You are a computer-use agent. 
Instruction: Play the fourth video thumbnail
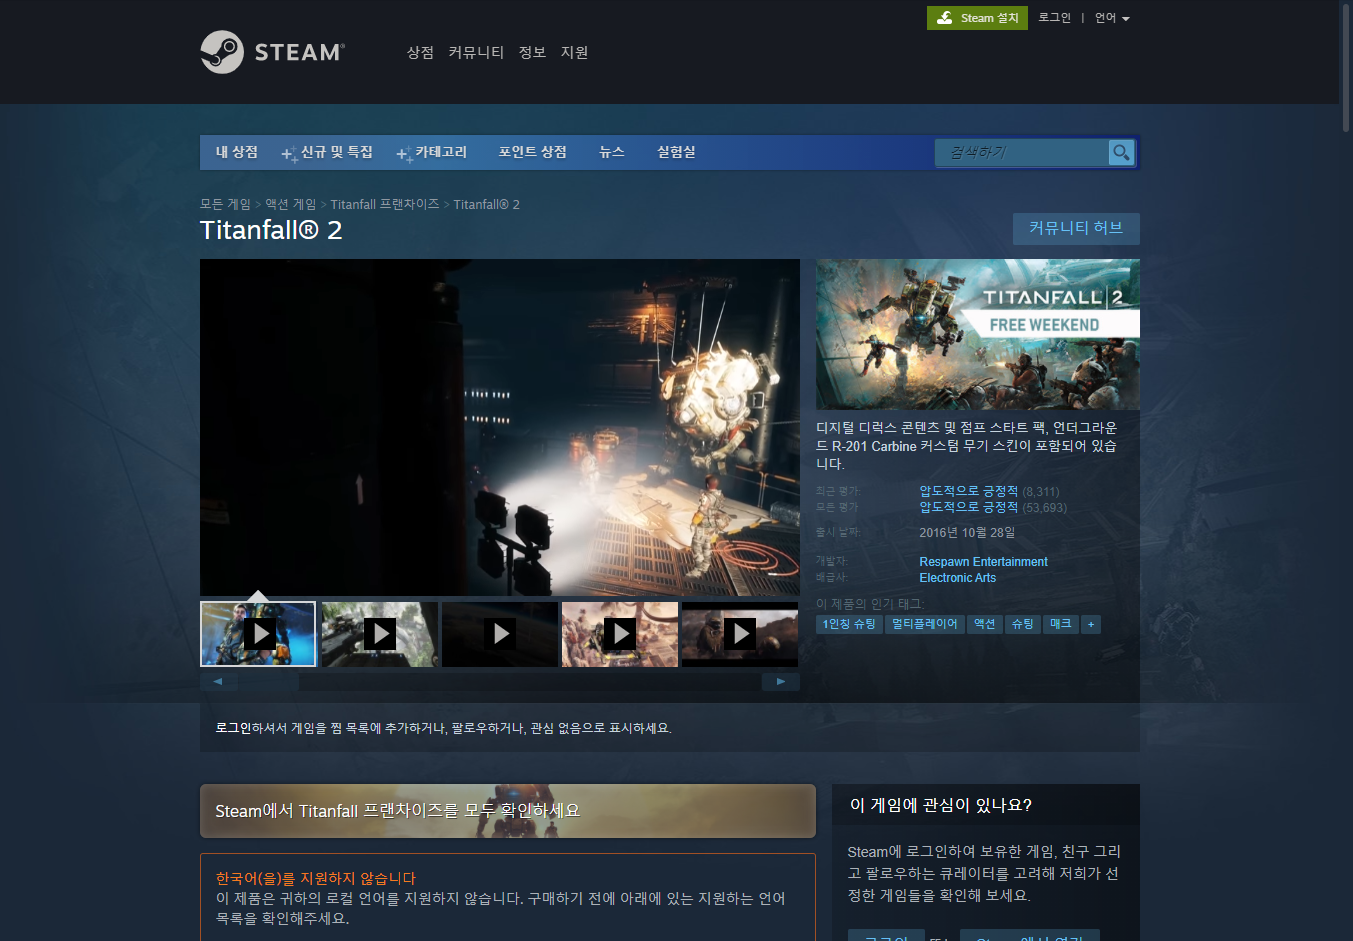click(620, 634)
